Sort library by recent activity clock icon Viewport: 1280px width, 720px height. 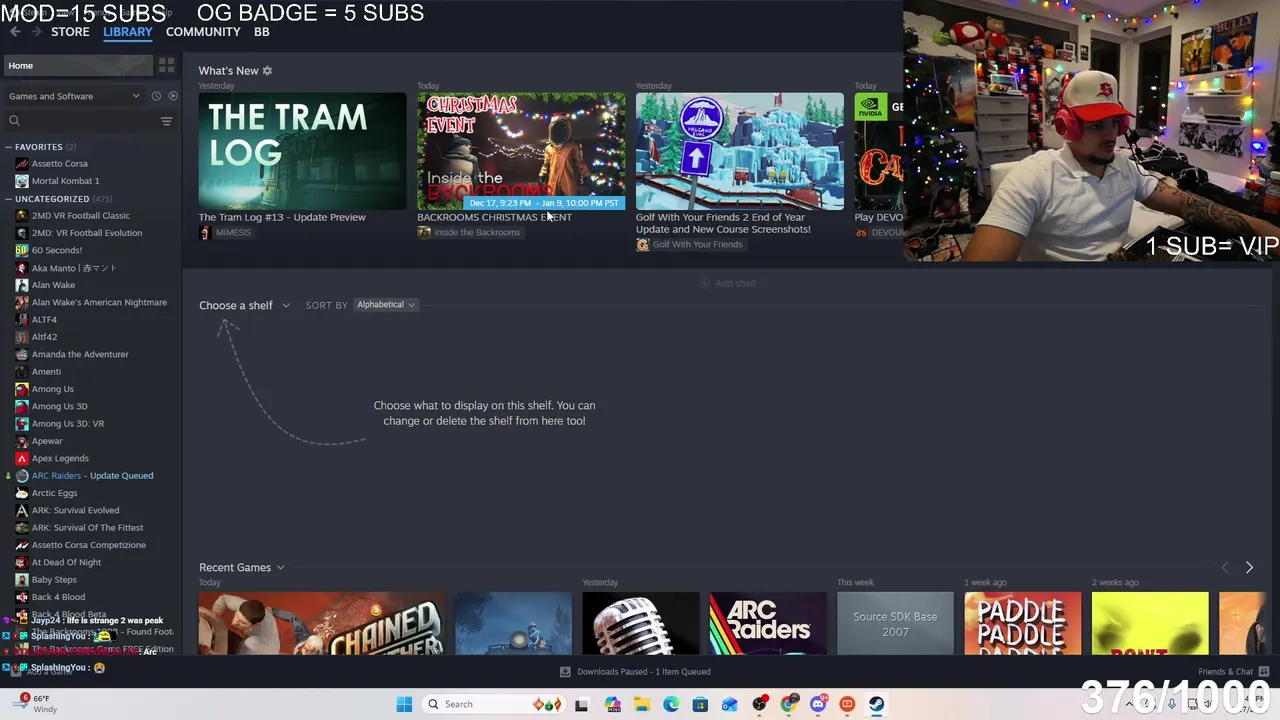pos(156,96)
